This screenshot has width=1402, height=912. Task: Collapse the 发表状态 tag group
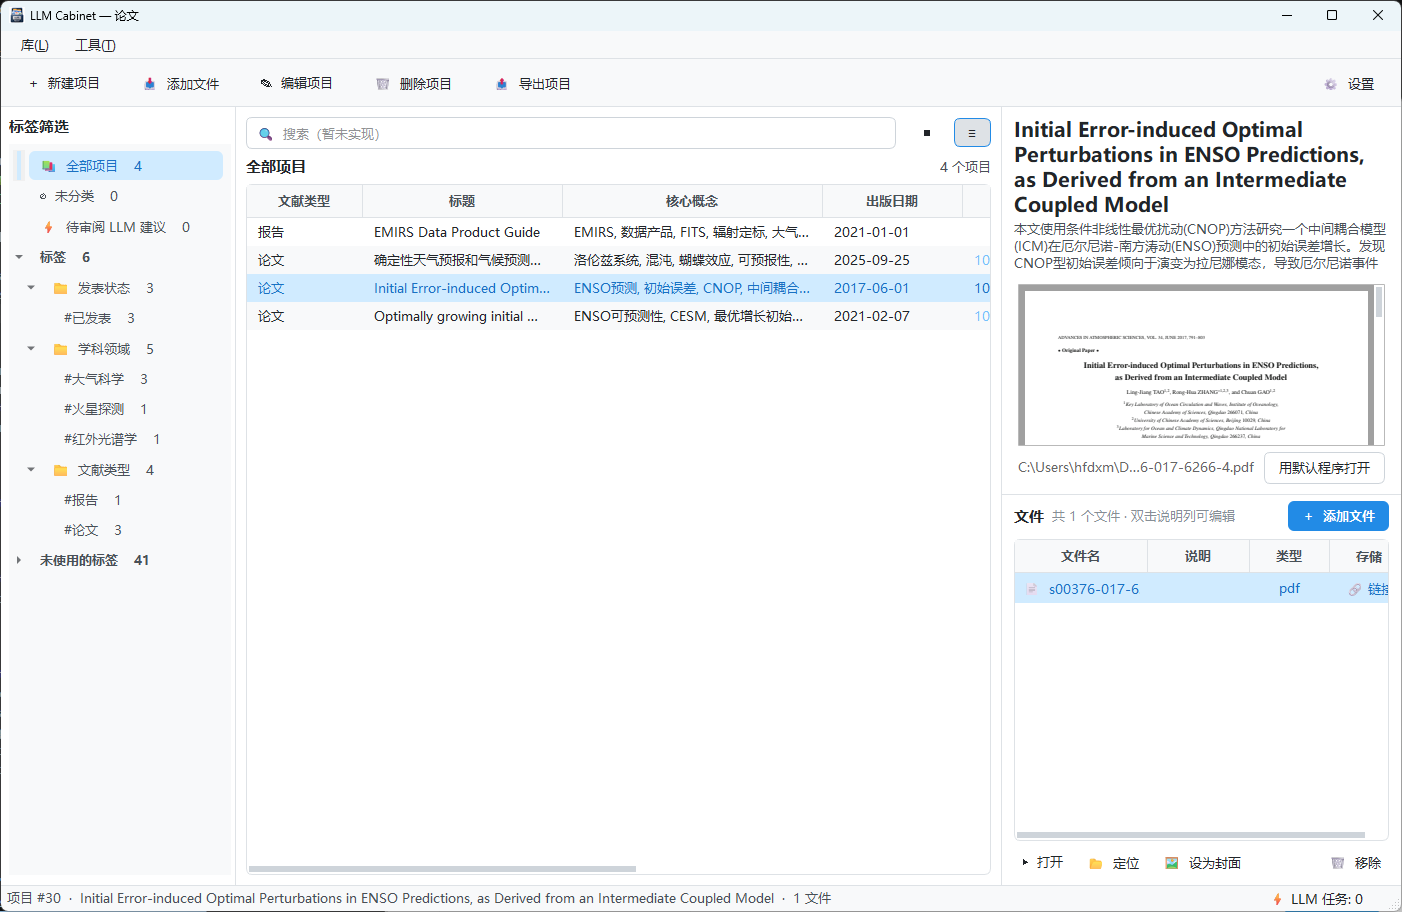point(31,288)
